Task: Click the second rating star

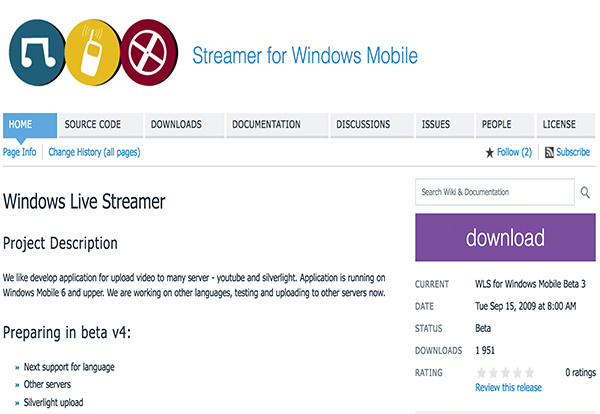Action: tap(494, 372)
